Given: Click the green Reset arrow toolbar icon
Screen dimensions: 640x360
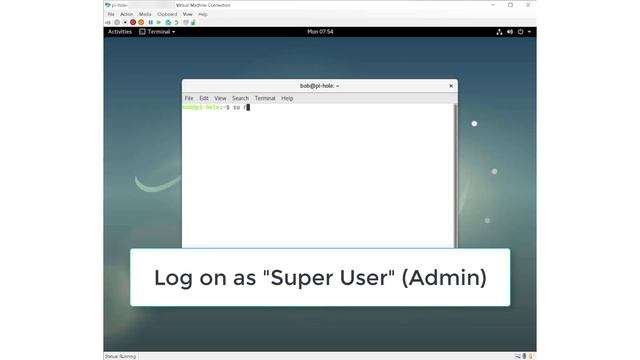Looking at the screenshot, I should tap(159, 22).
